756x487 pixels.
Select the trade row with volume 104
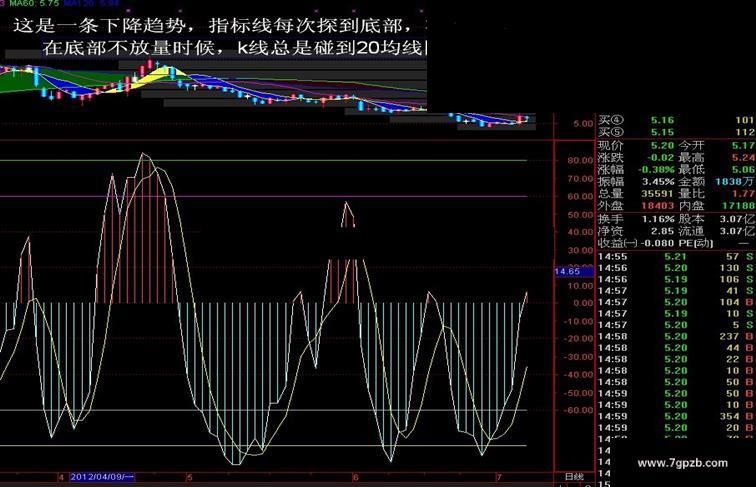click(x=676, y=302)
